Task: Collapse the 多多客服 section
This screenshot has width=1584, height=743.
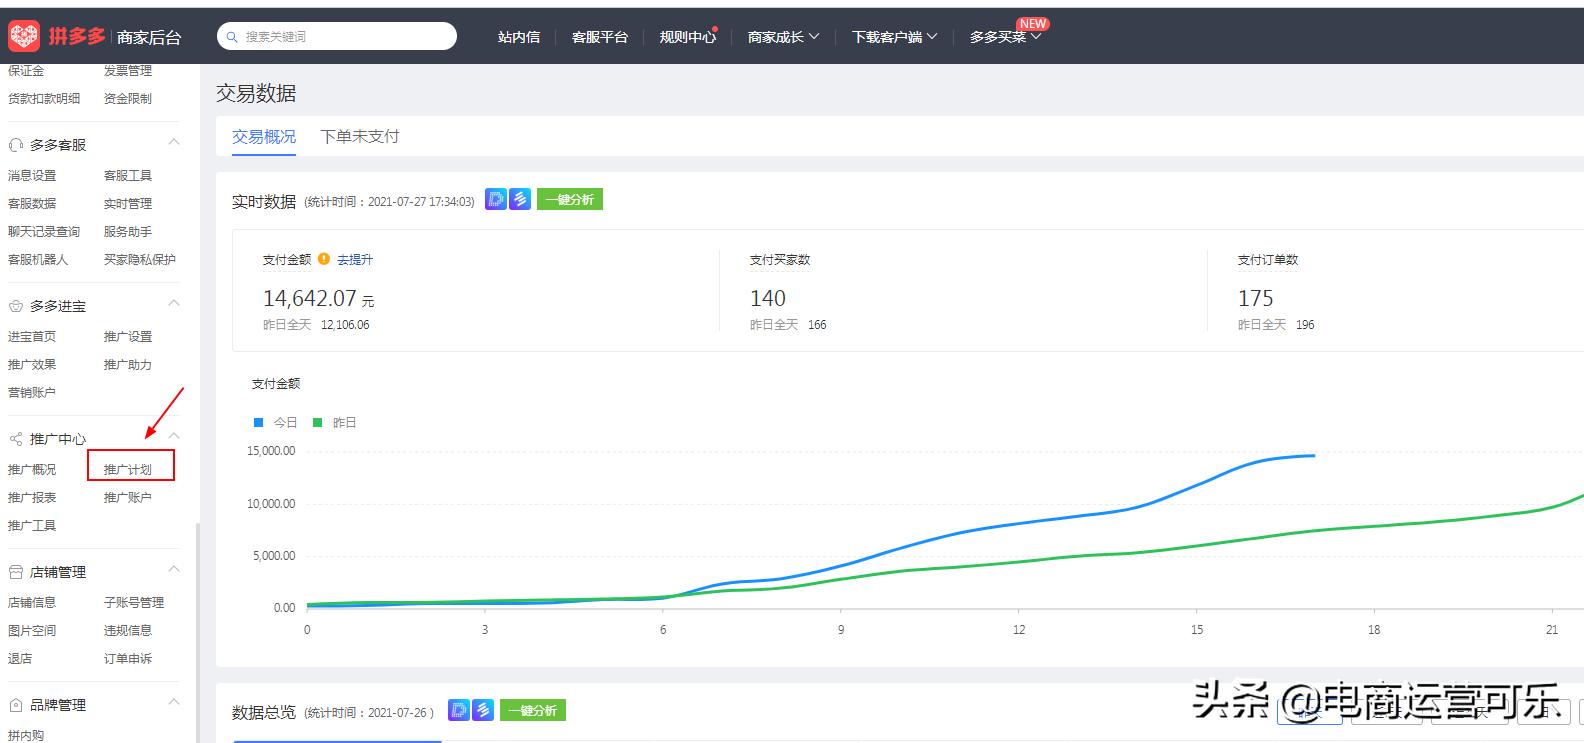Action: pyautogui.click(x=174, y=142)
